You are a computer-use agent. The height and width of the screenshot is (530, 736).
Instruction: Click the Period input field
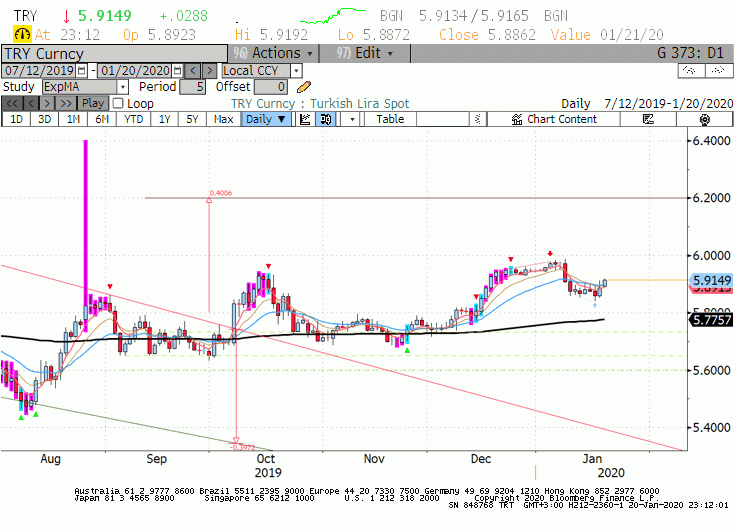tap(192, 87)
